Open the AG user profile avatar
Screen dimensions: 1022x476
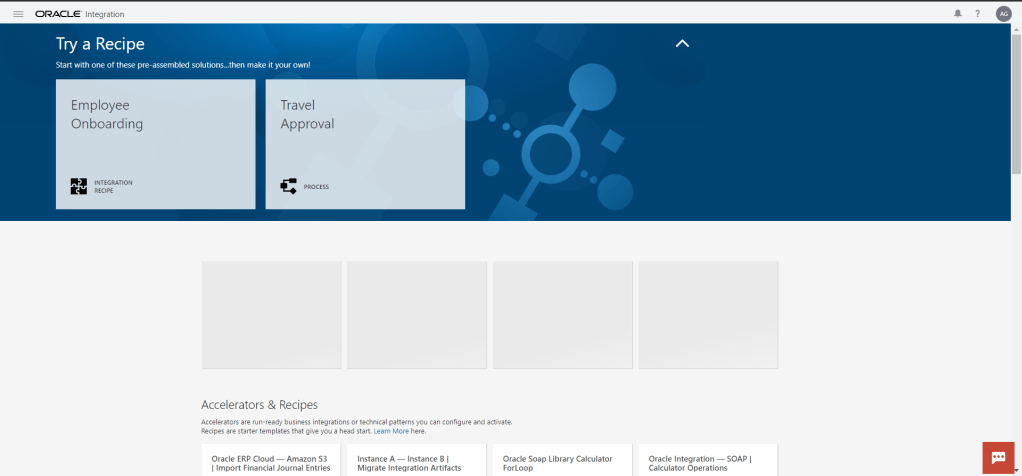[1003, 14]
